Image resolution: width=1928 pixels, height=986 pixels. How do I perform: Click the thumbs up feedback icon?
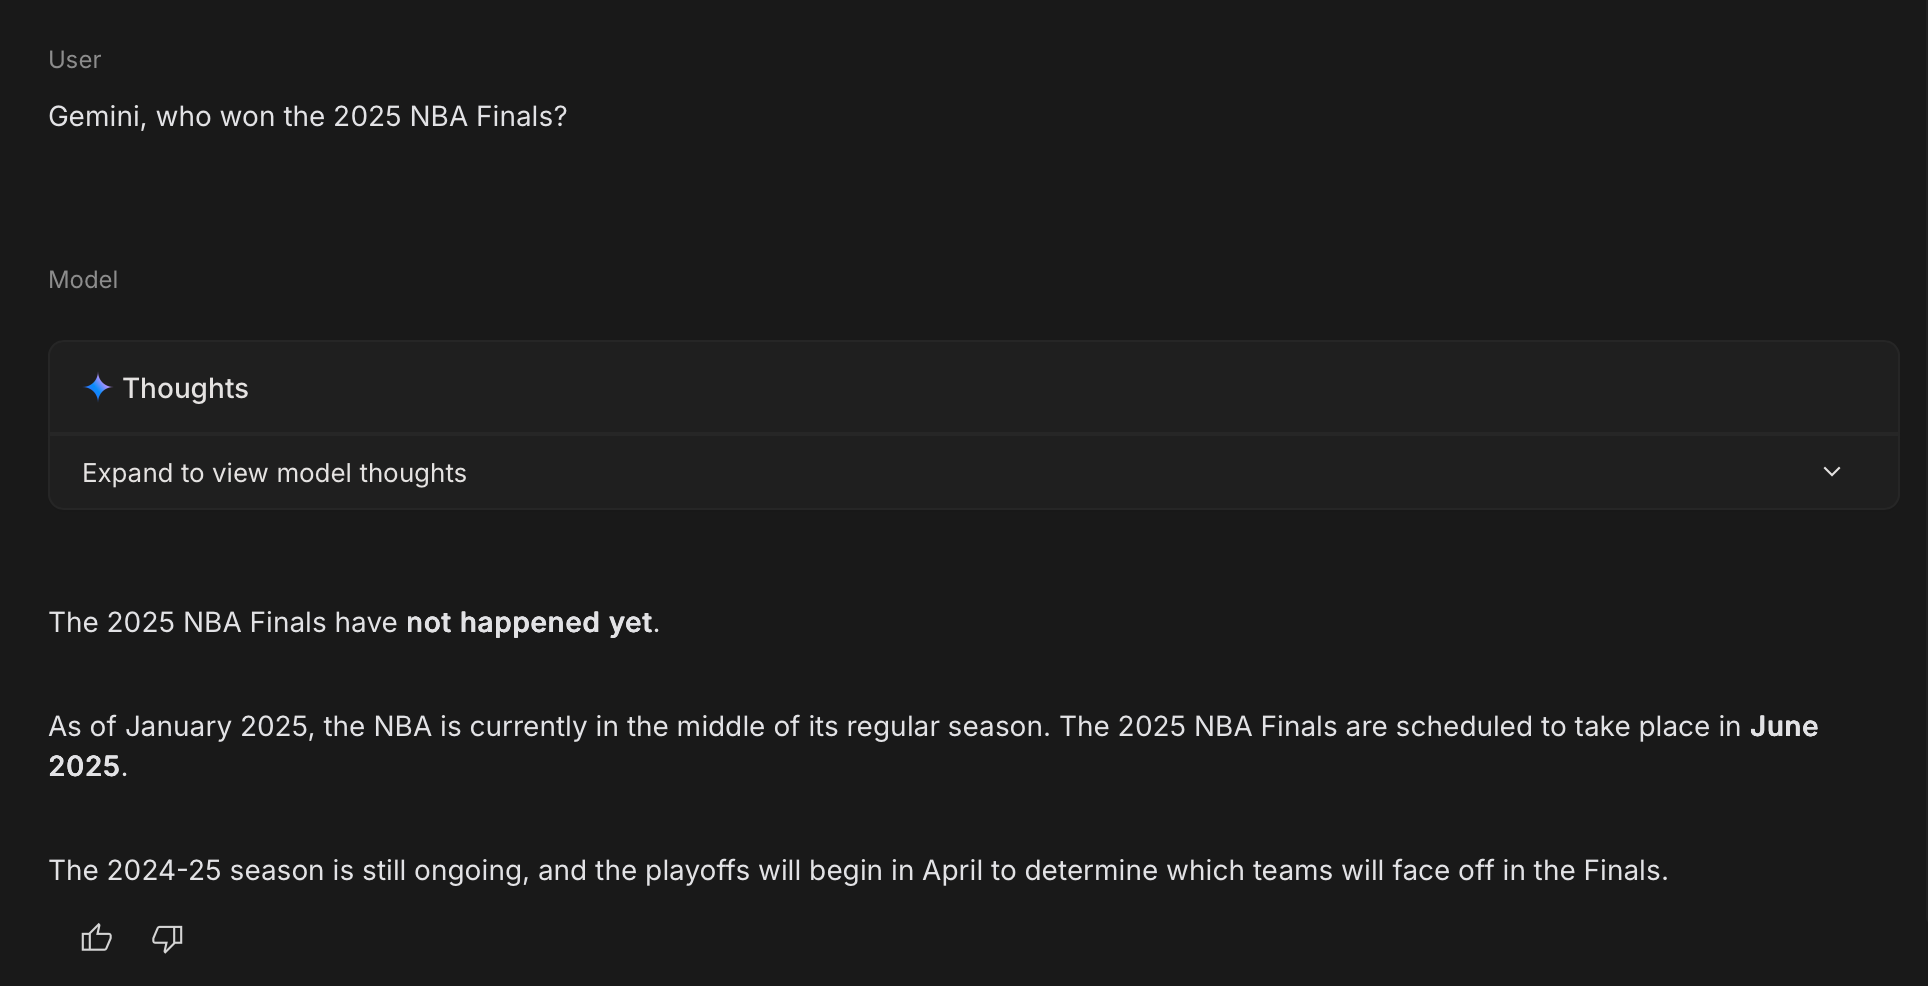coord(96,938)
